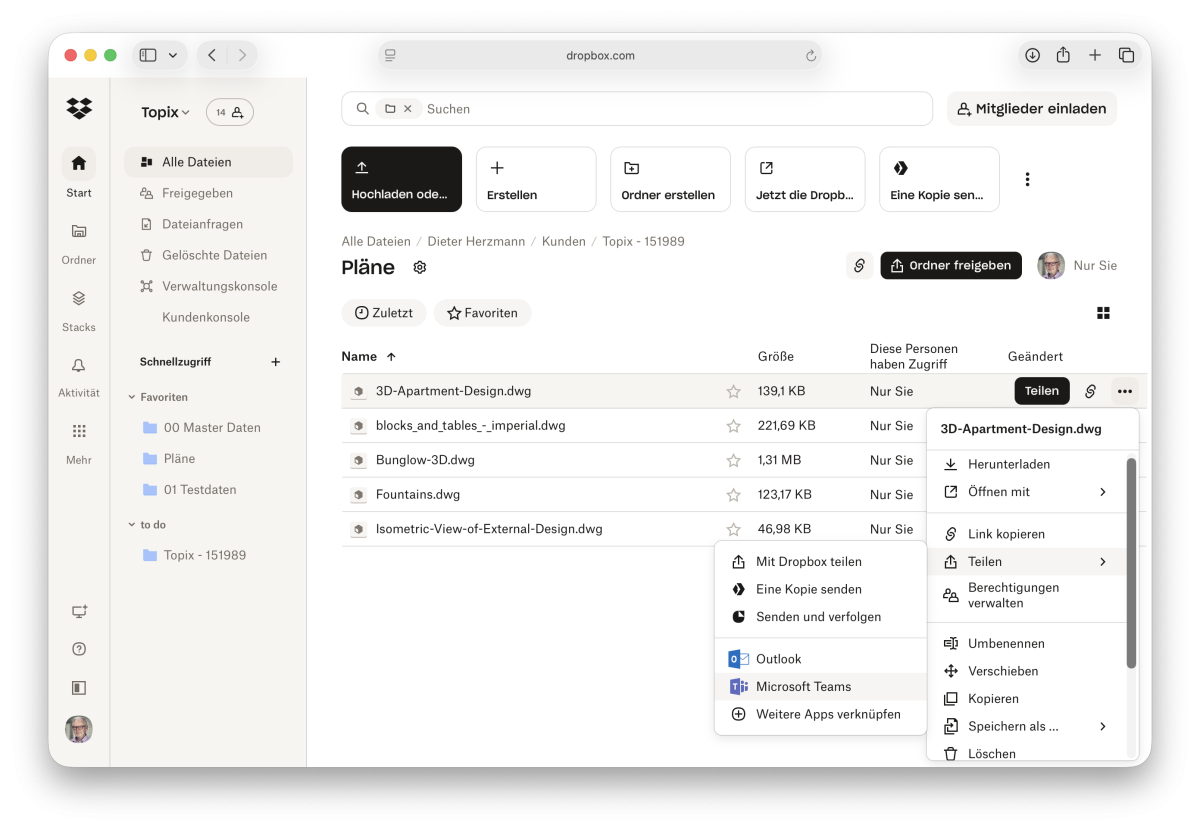Star 3D-Apartment-Design.dwg as favorite
This screenshot has width=1200, height=831.
point(734,391)
